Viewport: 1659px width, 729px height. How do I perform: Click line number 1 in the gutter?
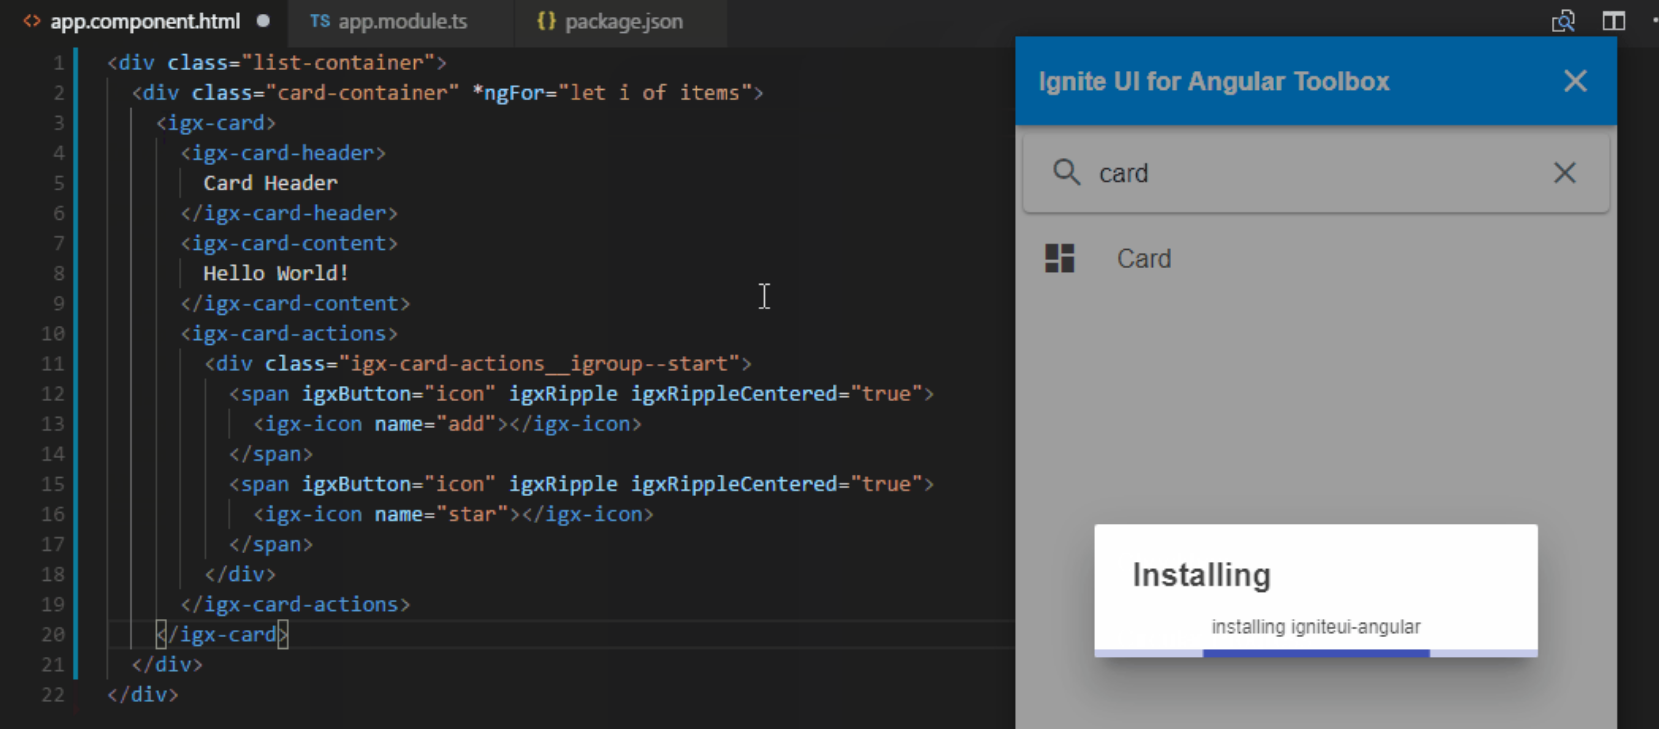pyautogui.click(x=58, y=63)
